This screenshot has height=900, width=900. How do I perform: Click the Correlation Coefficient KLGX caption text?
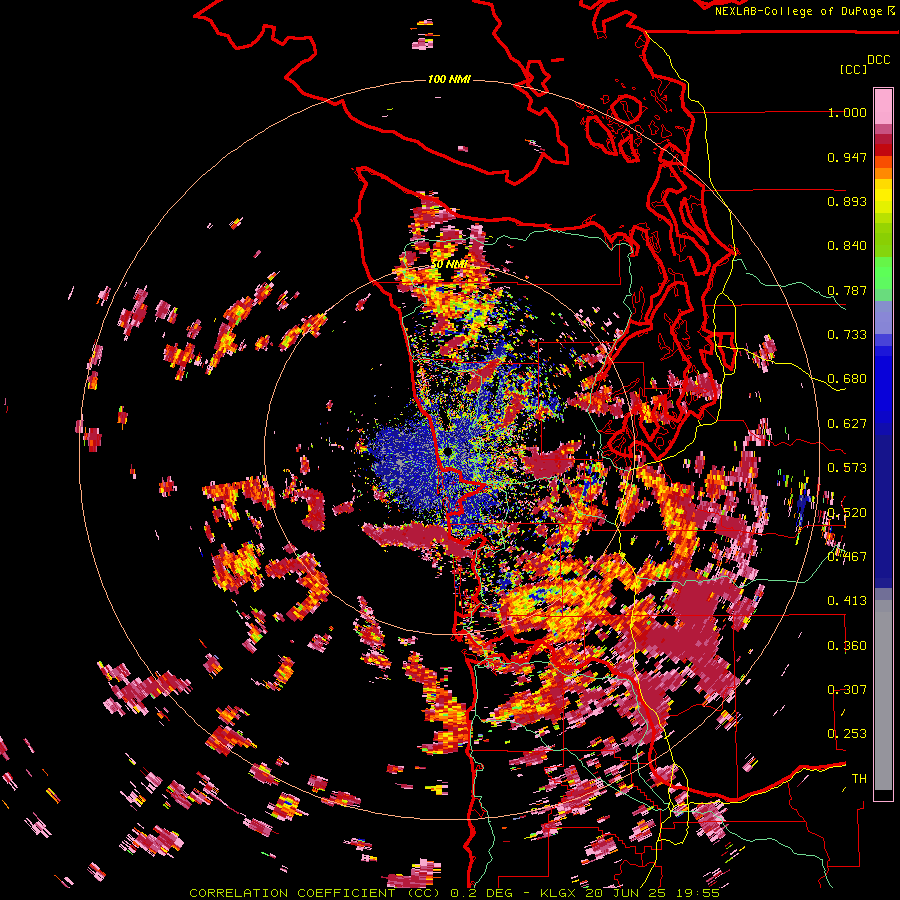point(454,893)
